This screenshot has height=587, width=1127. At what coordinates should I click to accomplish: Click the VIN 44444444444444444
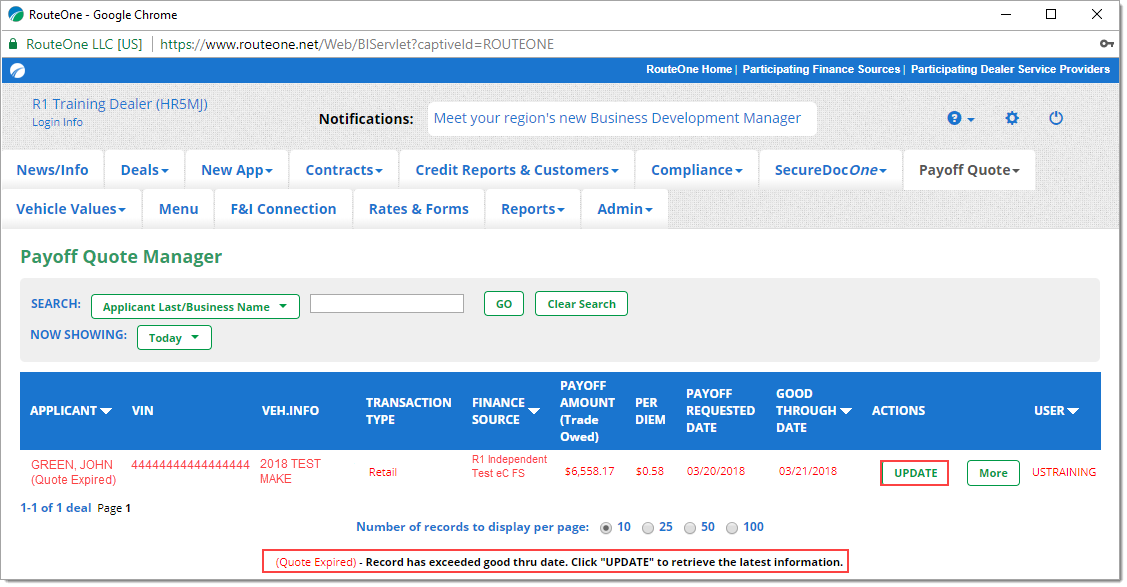pyautogui.click(x=190, y=465)
